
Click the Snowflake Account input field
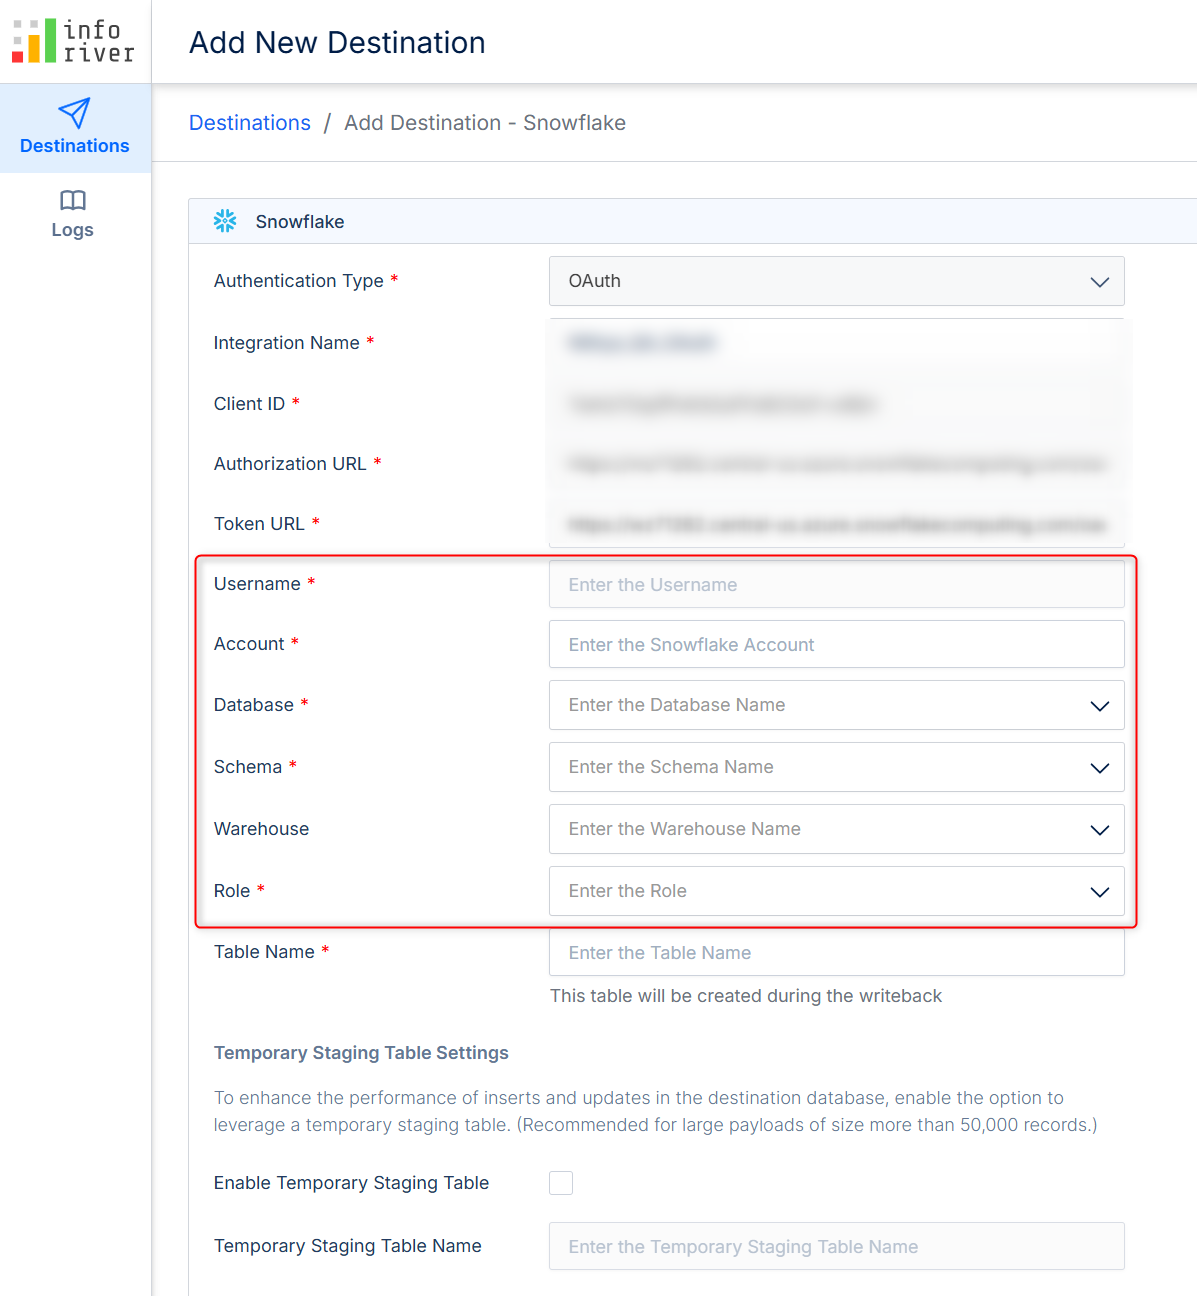pyautogui.click(x=836, y=645)
